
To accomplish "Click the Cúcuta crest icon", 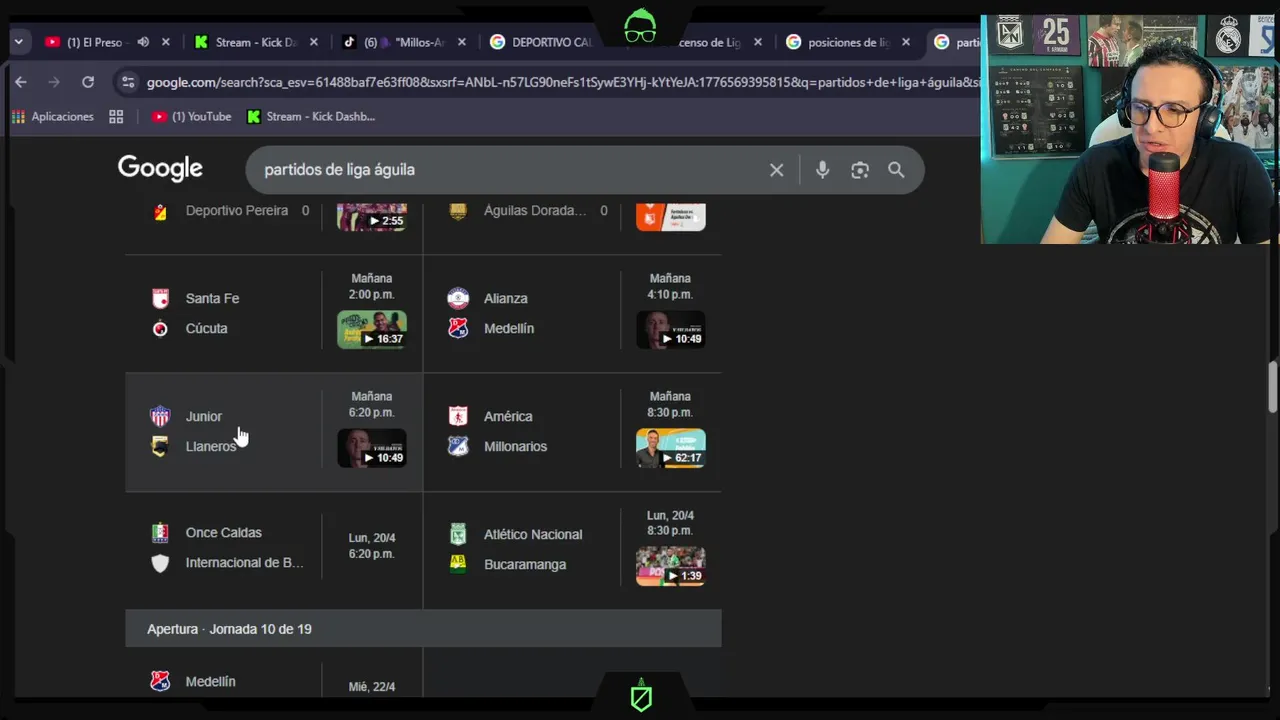I will pyautogui.click(x=160, y=328).
